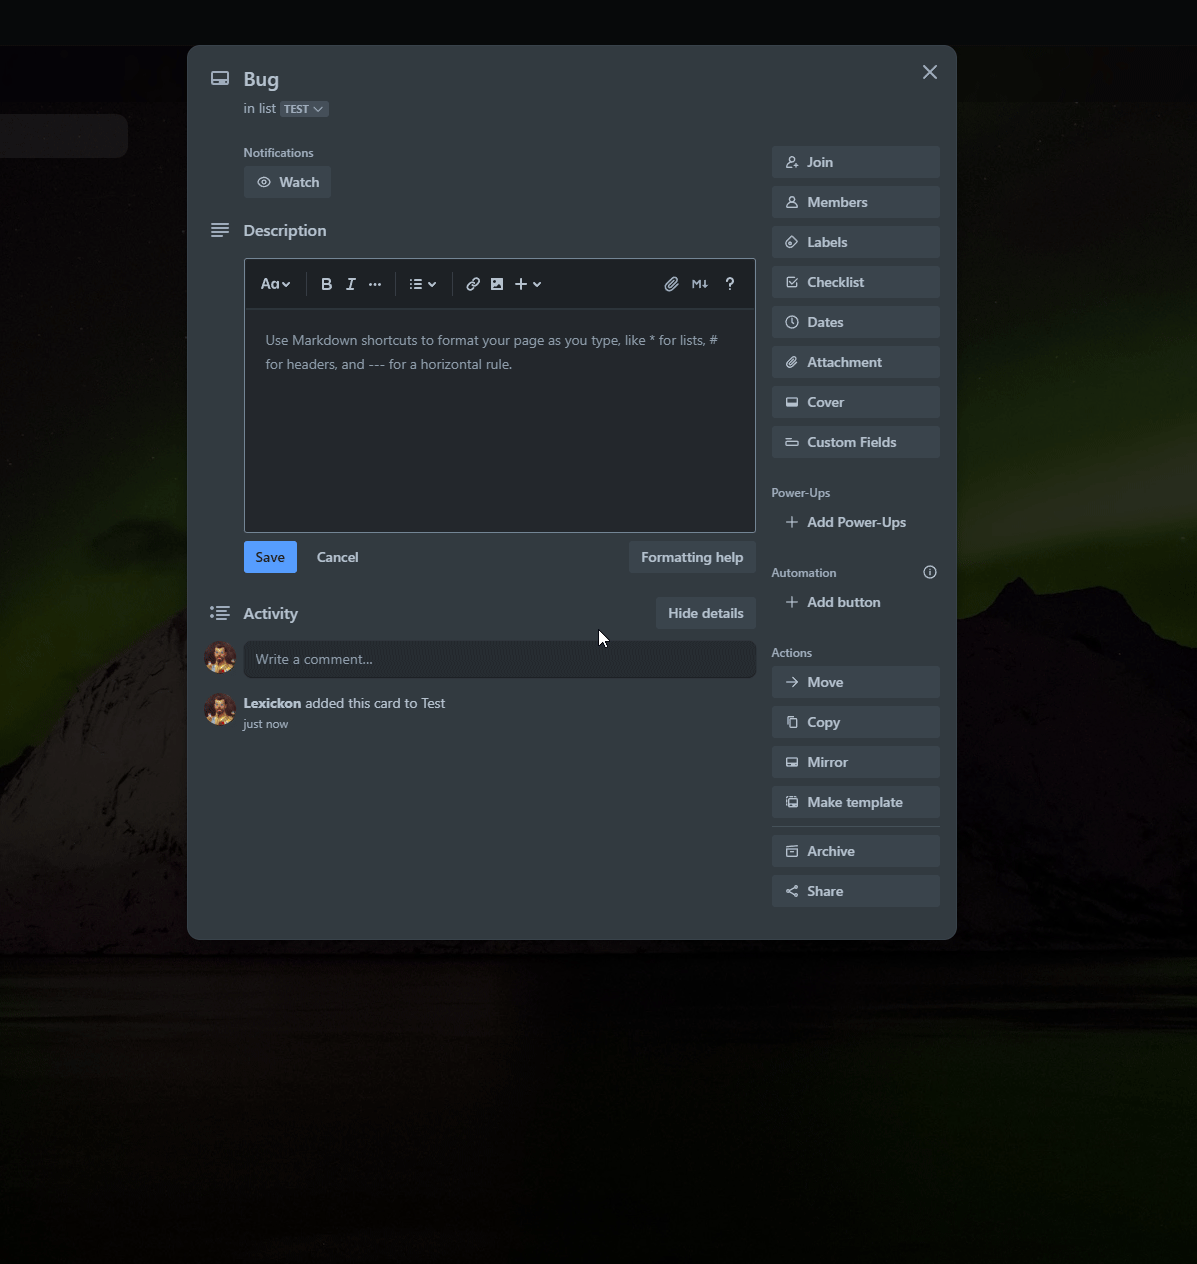The height and width of the screenshot is (1264, 1197).
Task: Attach a file via paperclip icon
Action: click(x=671, y=284)
